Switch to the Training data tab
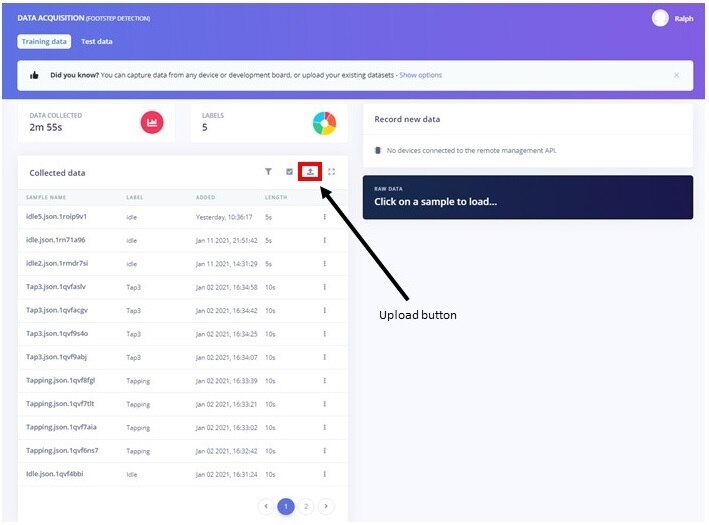This screenshot has width=709, height=525. [44, 41]
